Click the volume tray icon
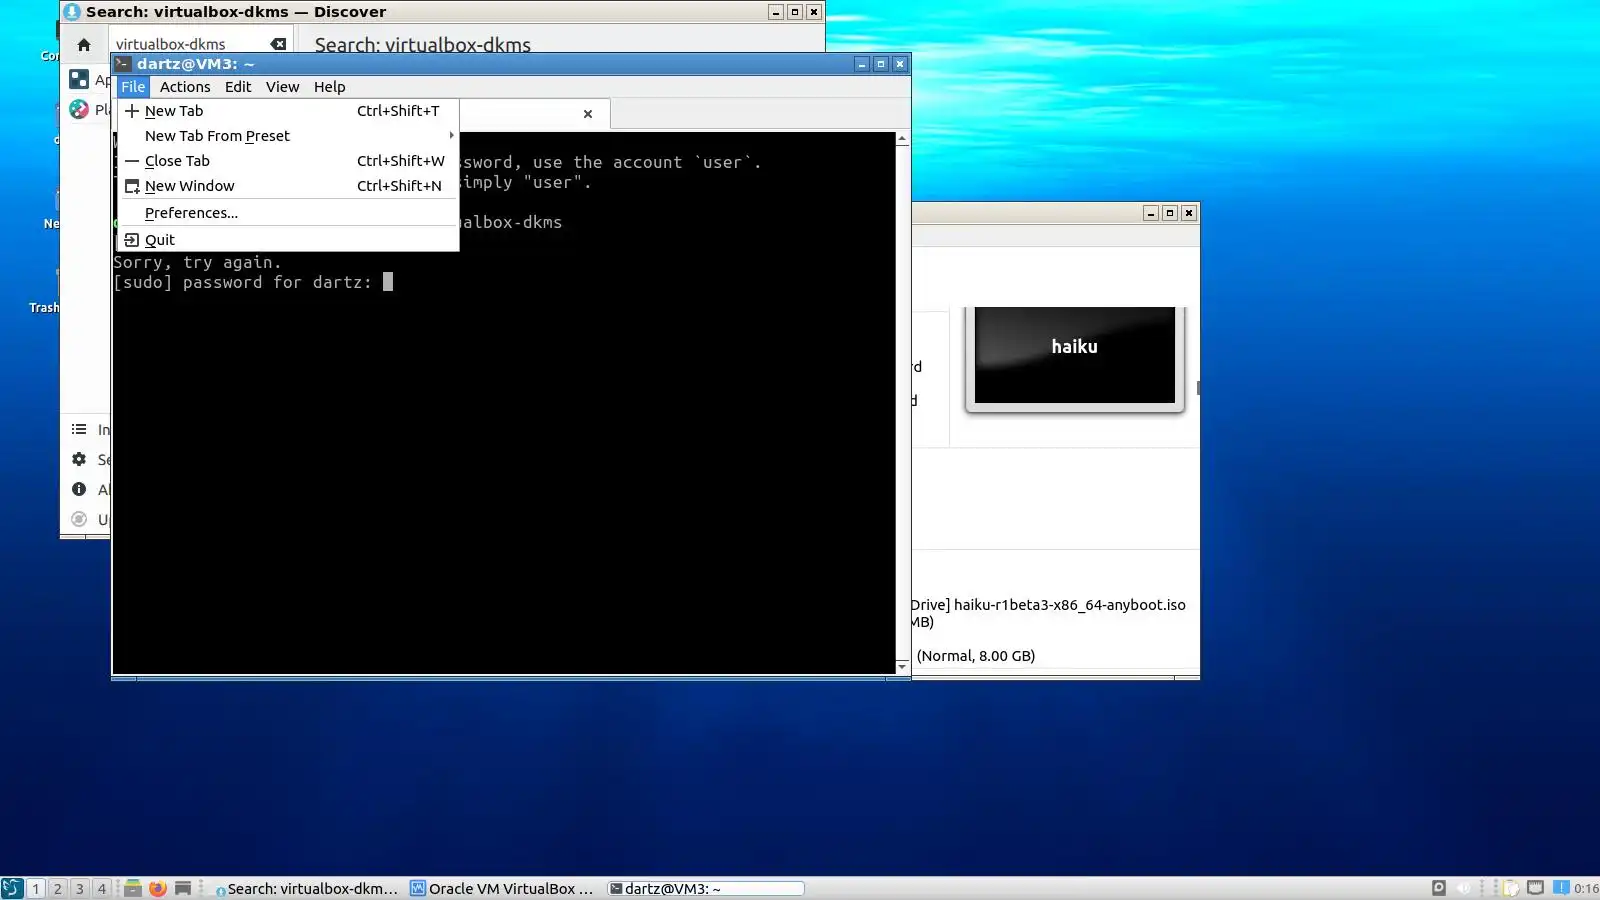 pyautogui.click(x=1464, y=888)
